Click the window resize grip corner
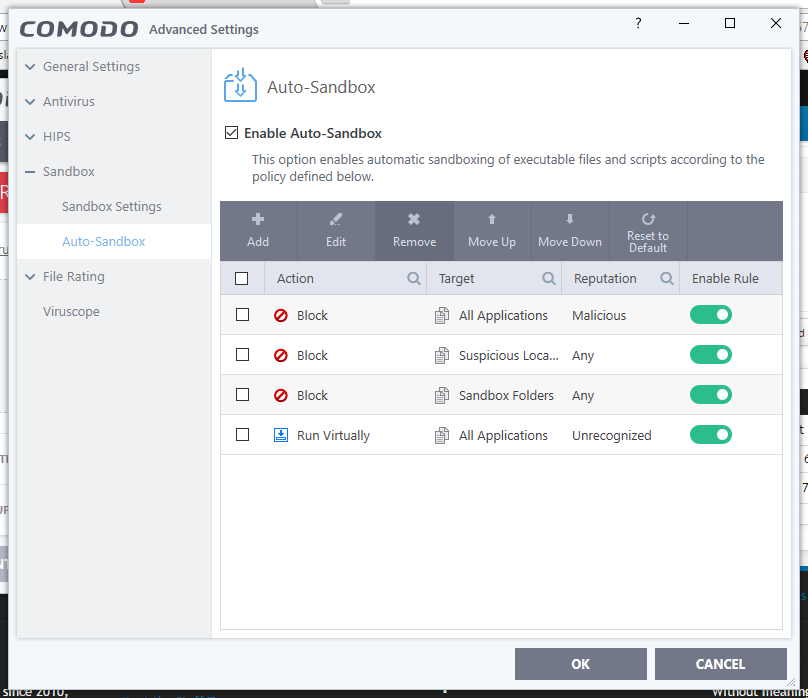 pyautogui.click(x=790, y=682)
